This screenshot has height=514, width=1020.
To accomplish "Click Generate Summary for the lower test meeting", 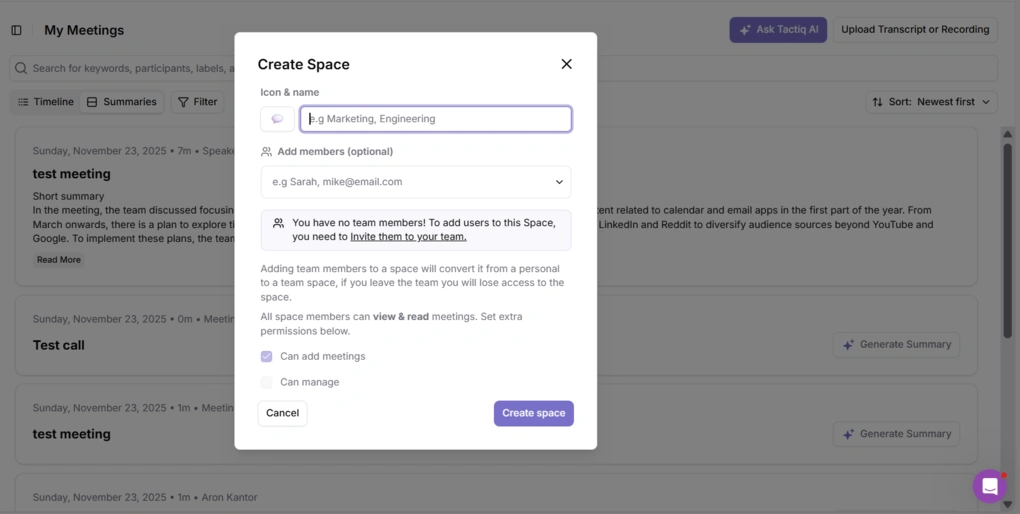I will 896,434.
